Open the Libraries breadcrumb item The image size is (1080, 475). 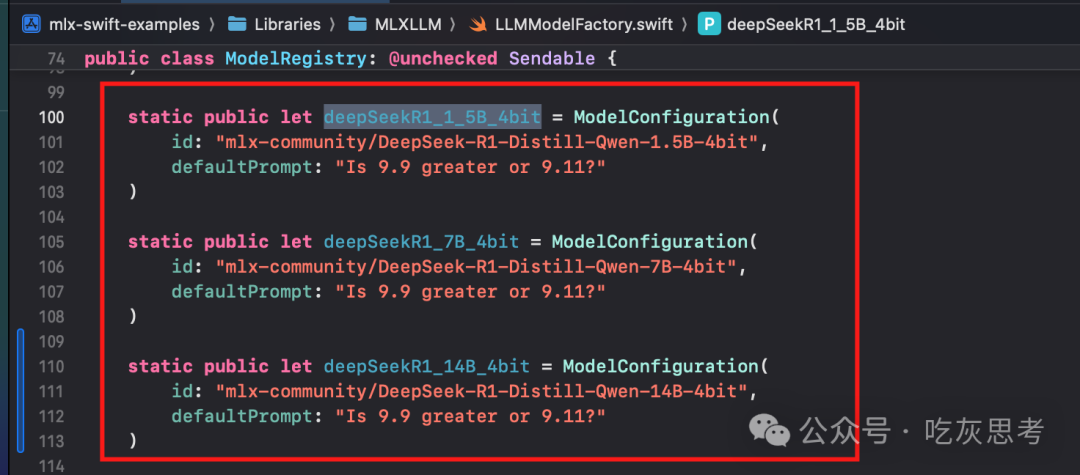287,25
